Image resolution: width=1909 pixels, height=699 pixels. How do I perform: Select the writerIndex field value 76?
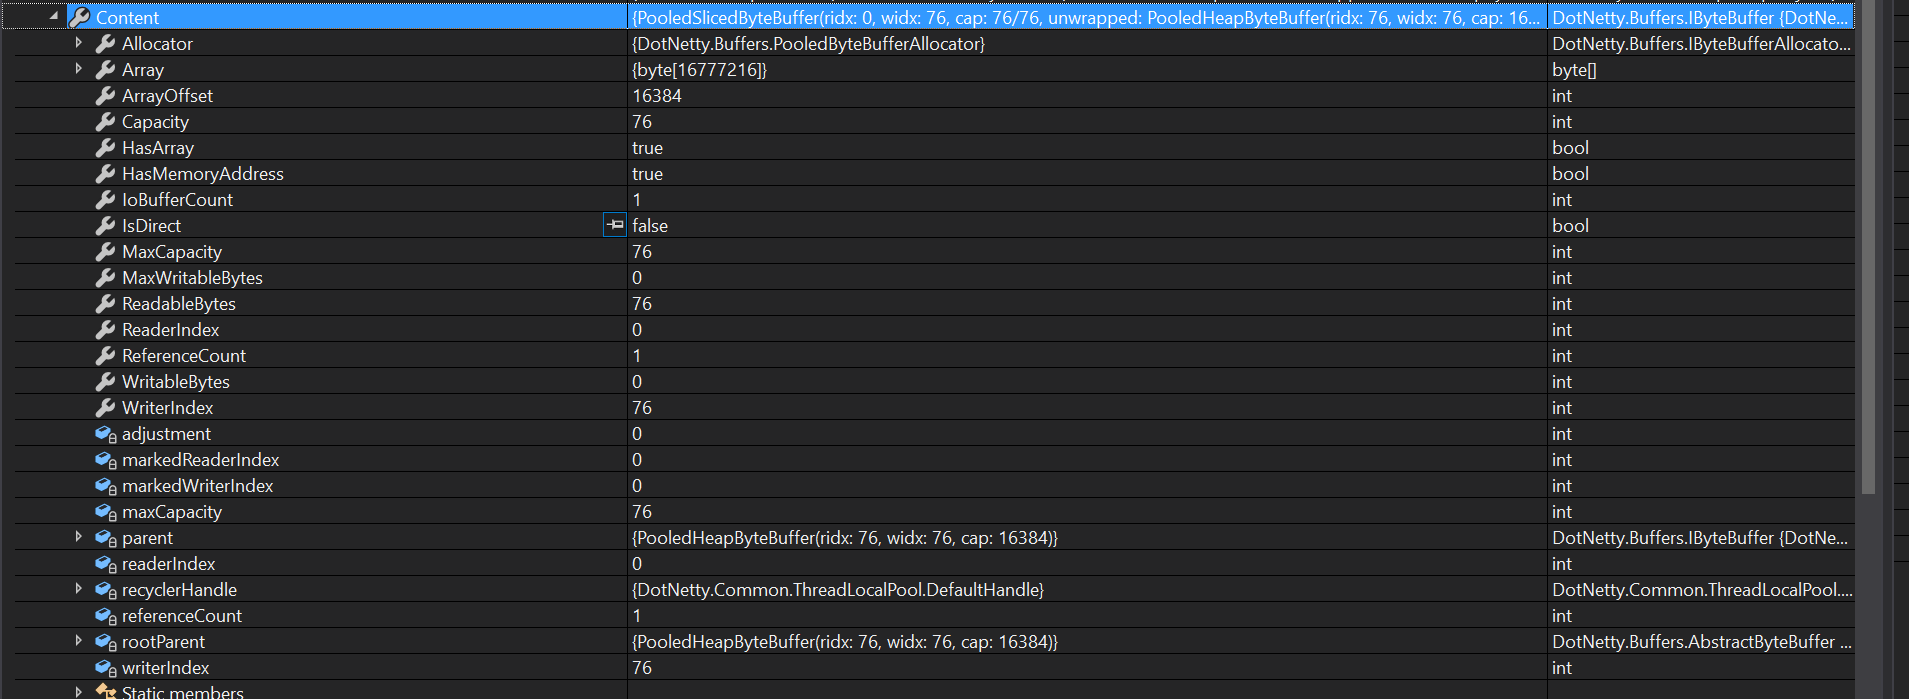[x=642, y=667]
